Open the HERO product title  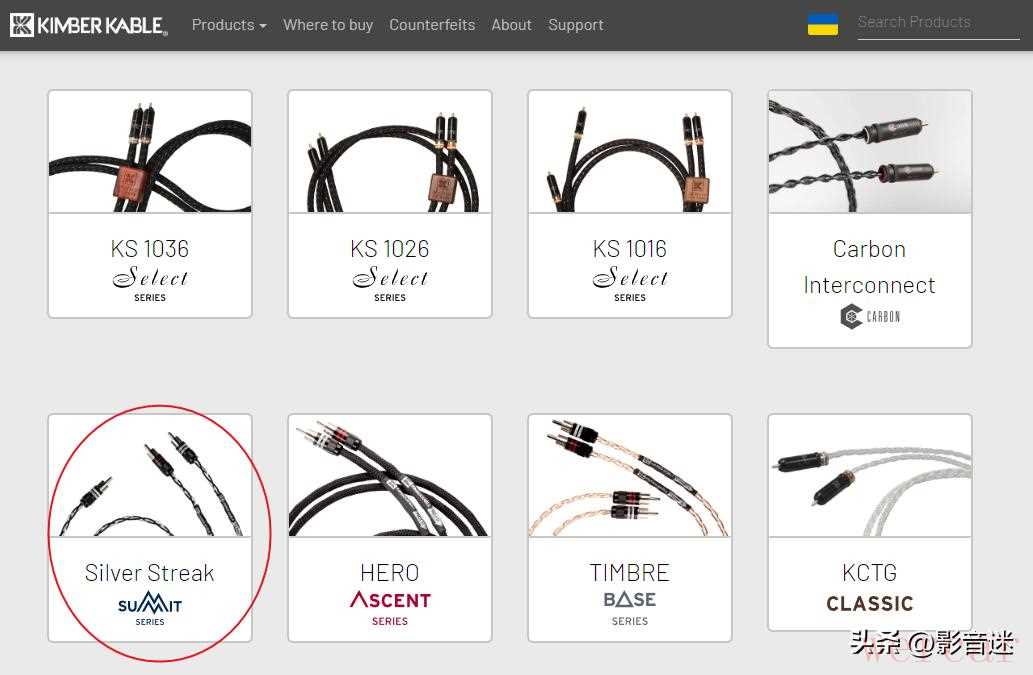pyautogui.click(x=390, y=573)
